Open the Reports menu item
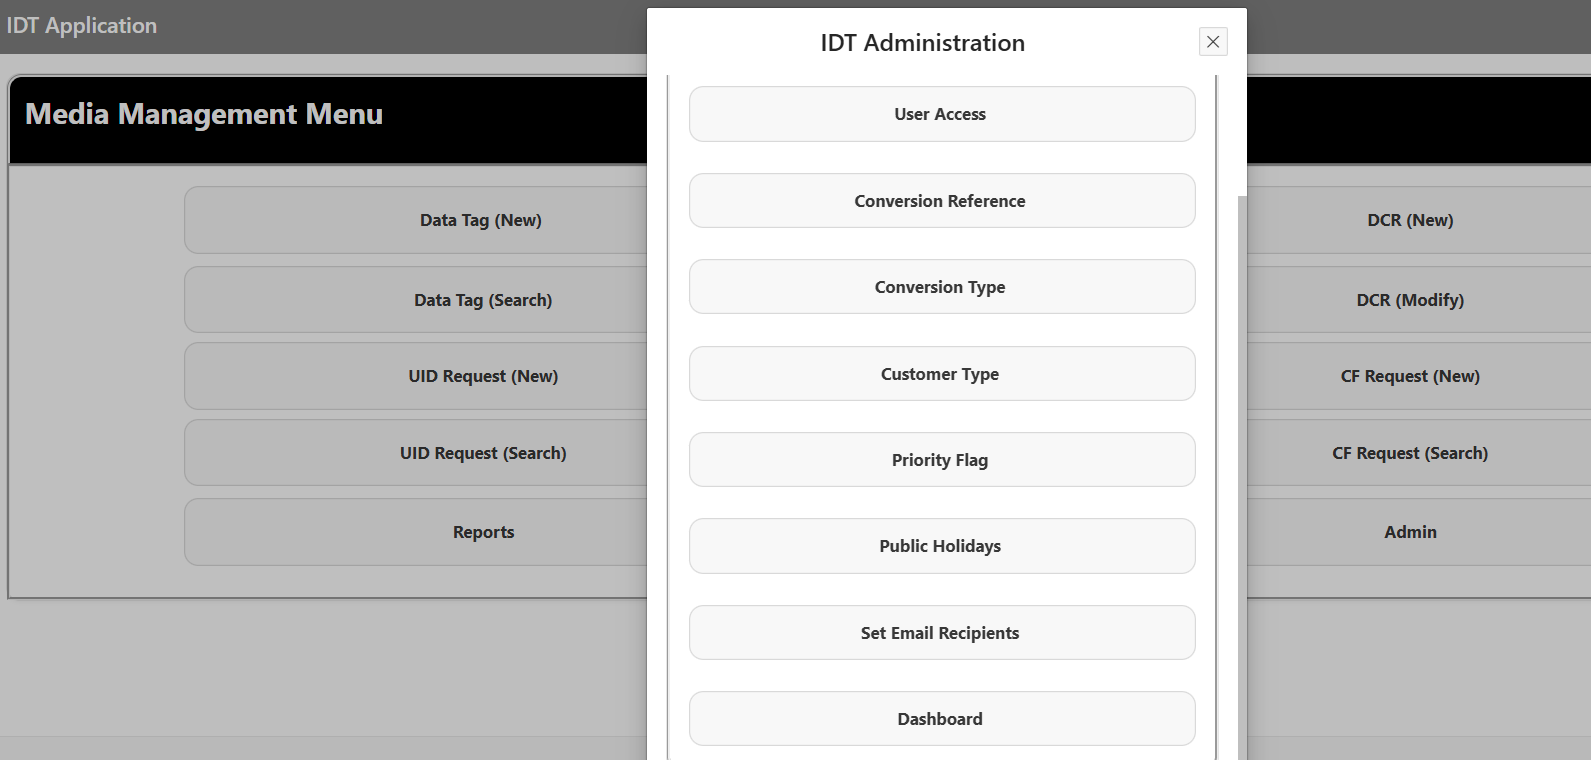This screenshot has height=760, width=1591. (x=482, y=532)
